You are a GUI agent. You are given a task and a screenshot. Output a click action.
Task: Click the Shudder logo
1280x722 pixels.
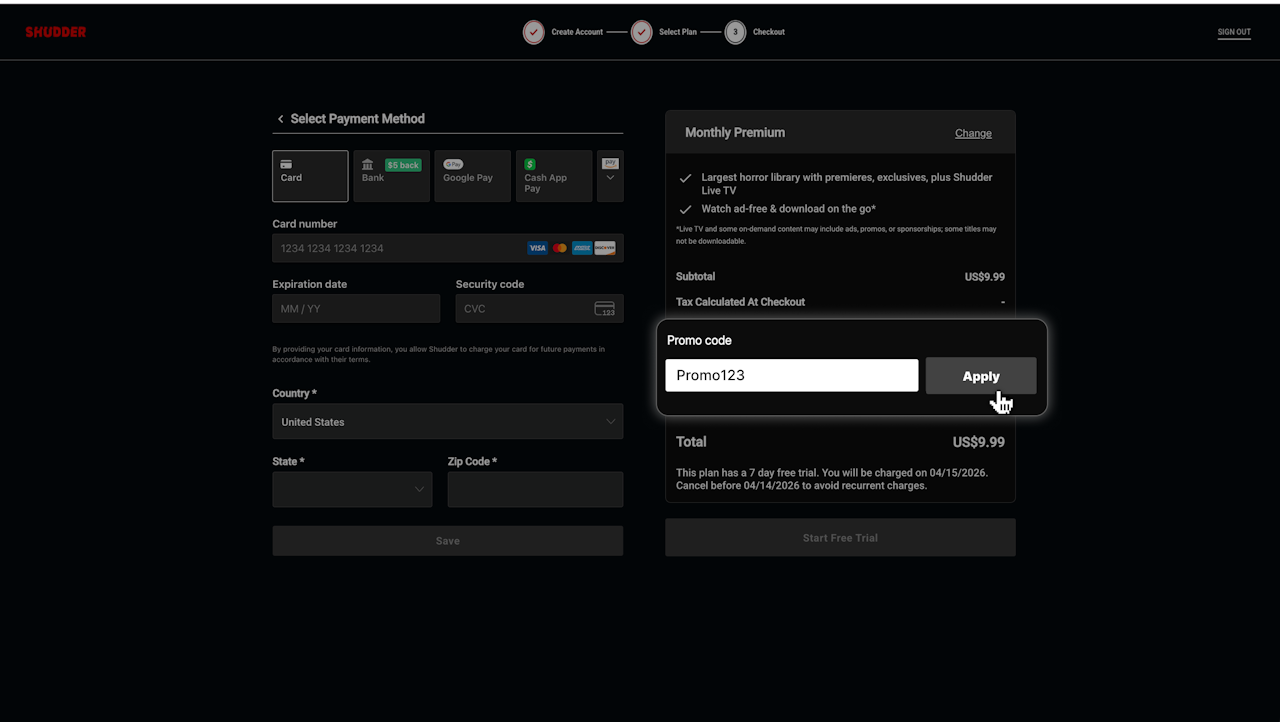[56, 32]
